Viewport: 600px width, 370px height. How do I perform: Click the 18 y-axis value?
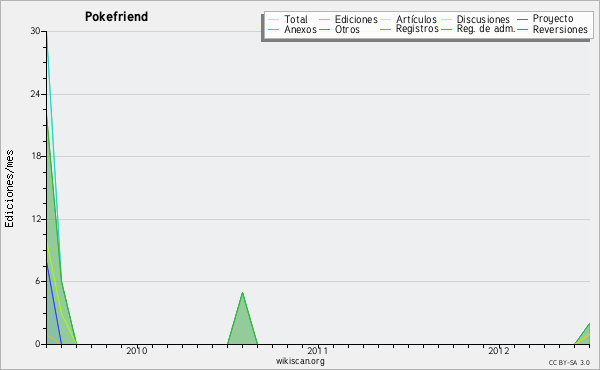coord(35,156)
